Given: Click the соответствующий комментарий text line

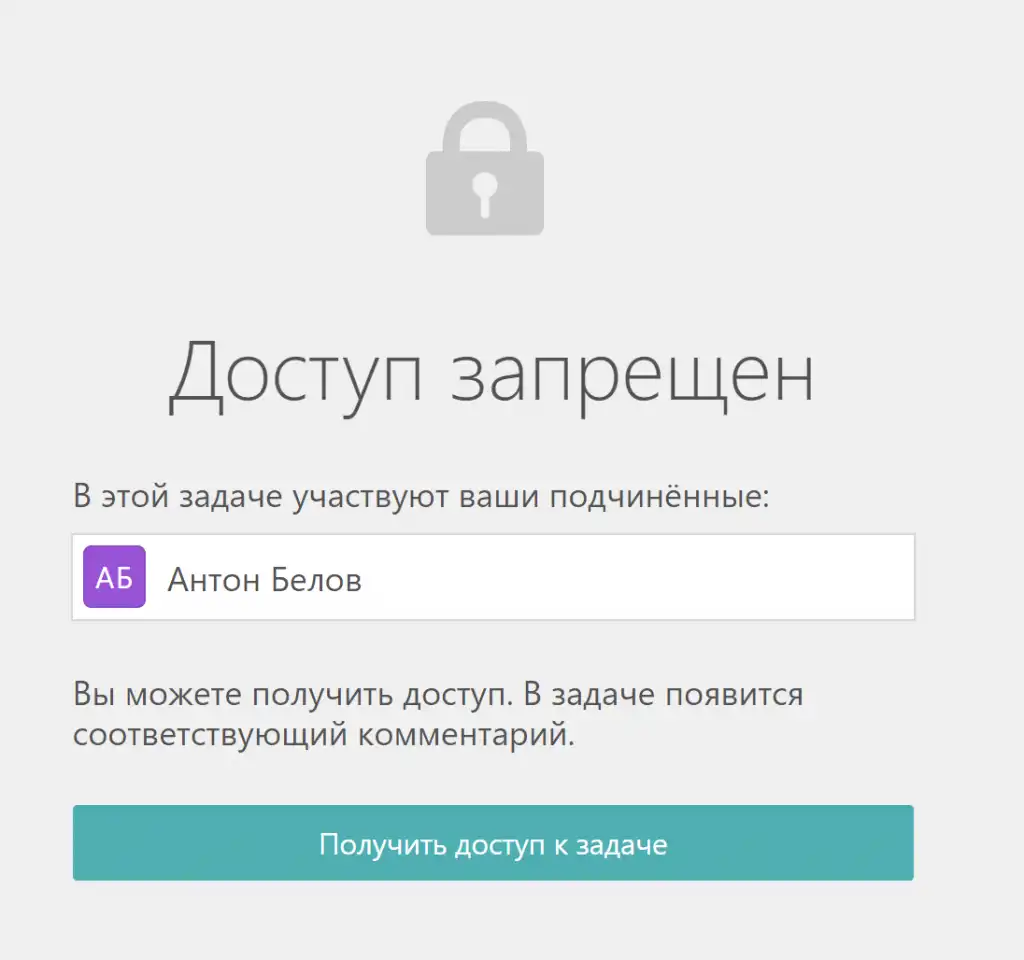Looking at the screenshot, I should click(324, 735).
